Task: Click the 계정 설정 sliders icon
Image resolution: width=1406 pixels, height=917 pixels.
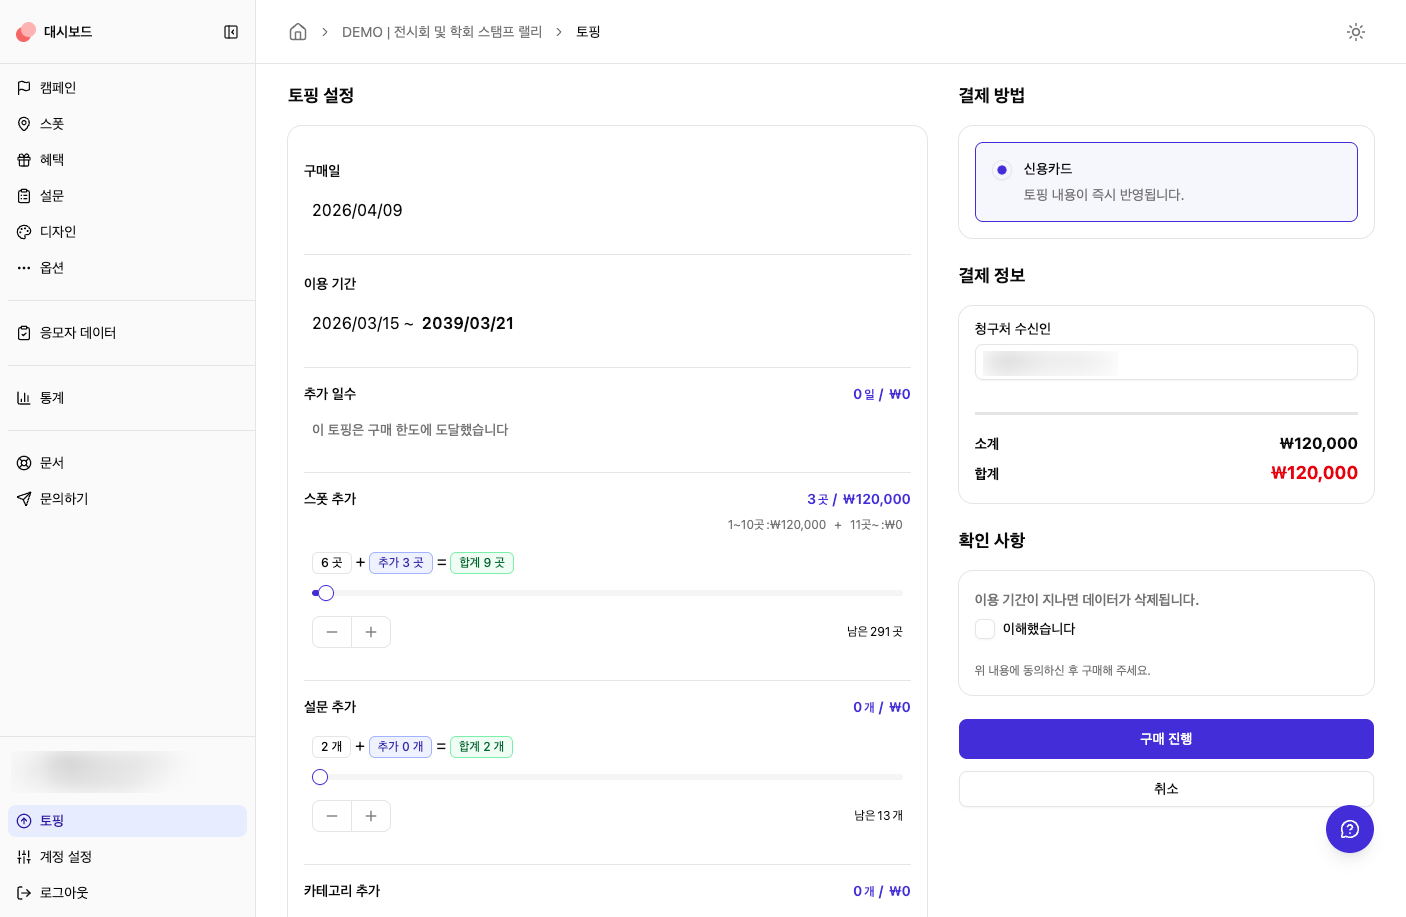Action: (x=24, y=857)
